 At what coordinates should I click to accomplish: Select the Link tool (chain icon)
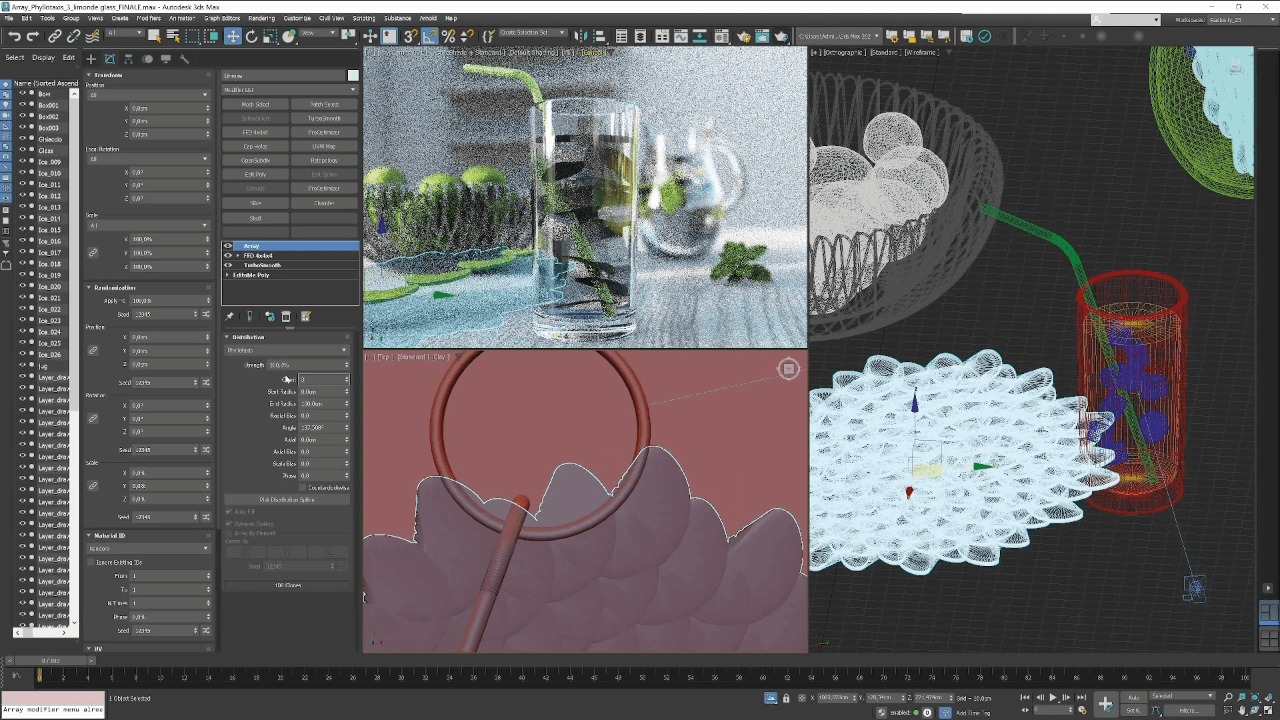click(x=55, y=36)
